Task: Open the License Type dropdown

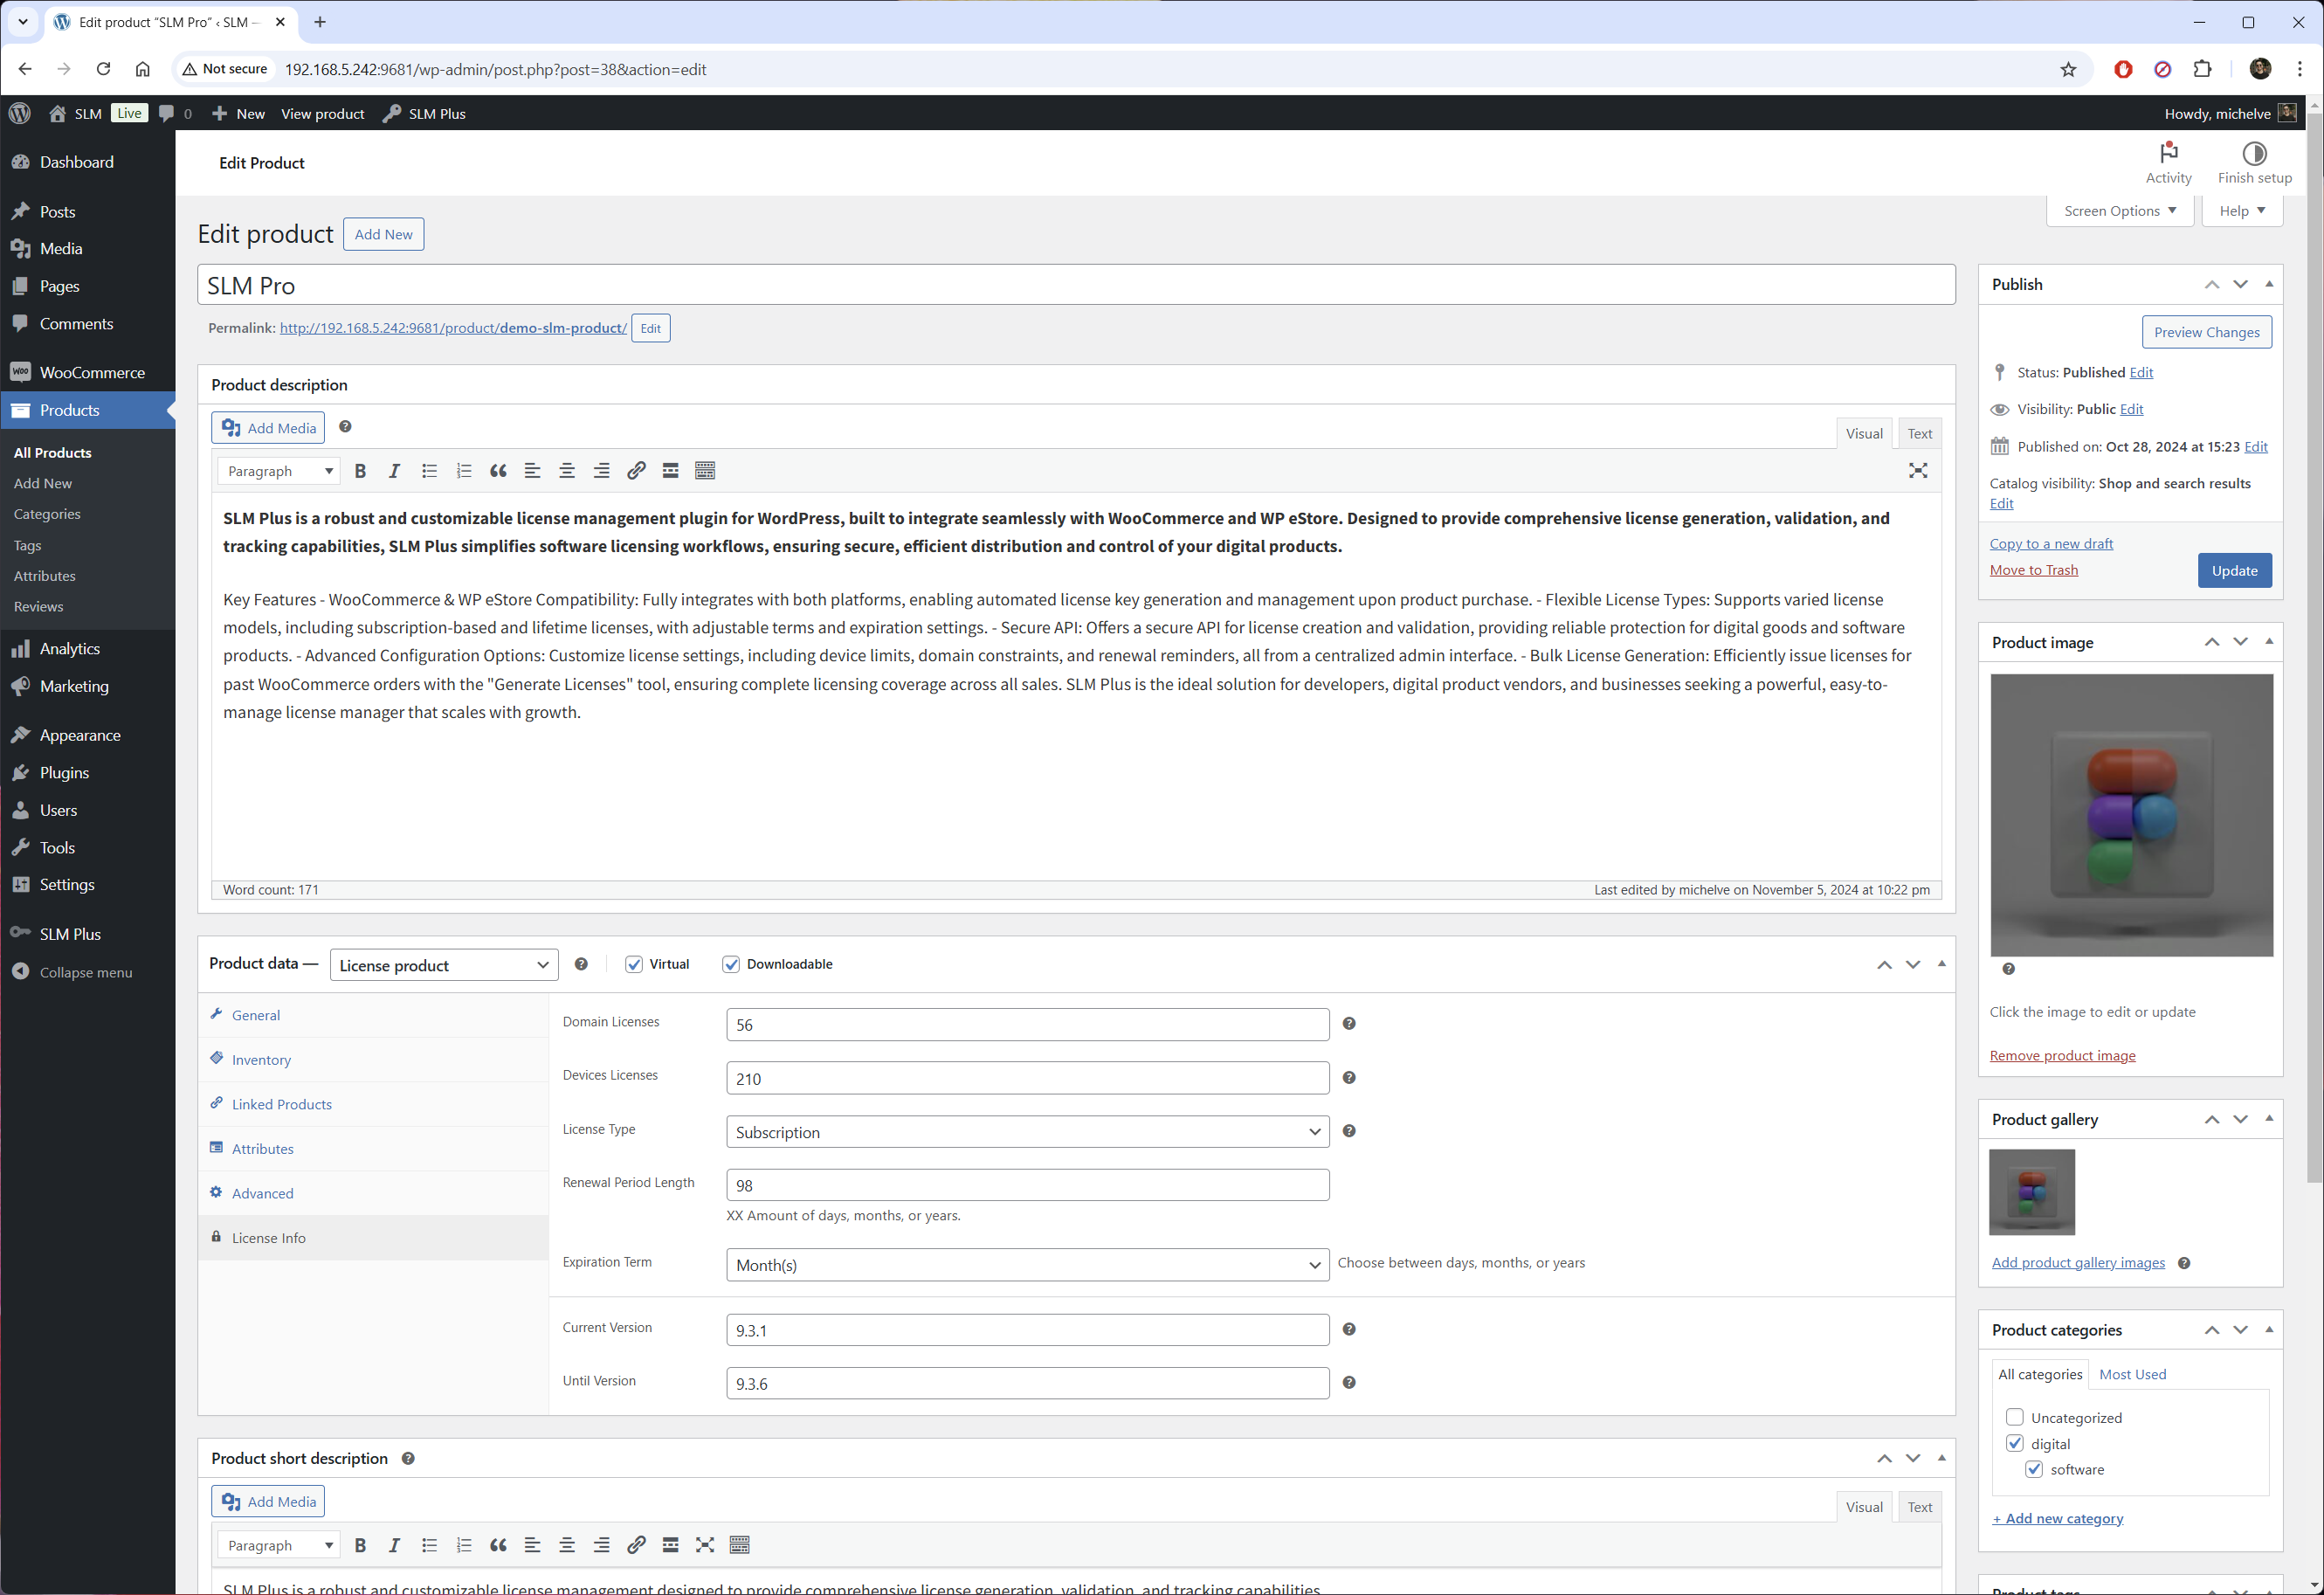Action: 1027,1132
